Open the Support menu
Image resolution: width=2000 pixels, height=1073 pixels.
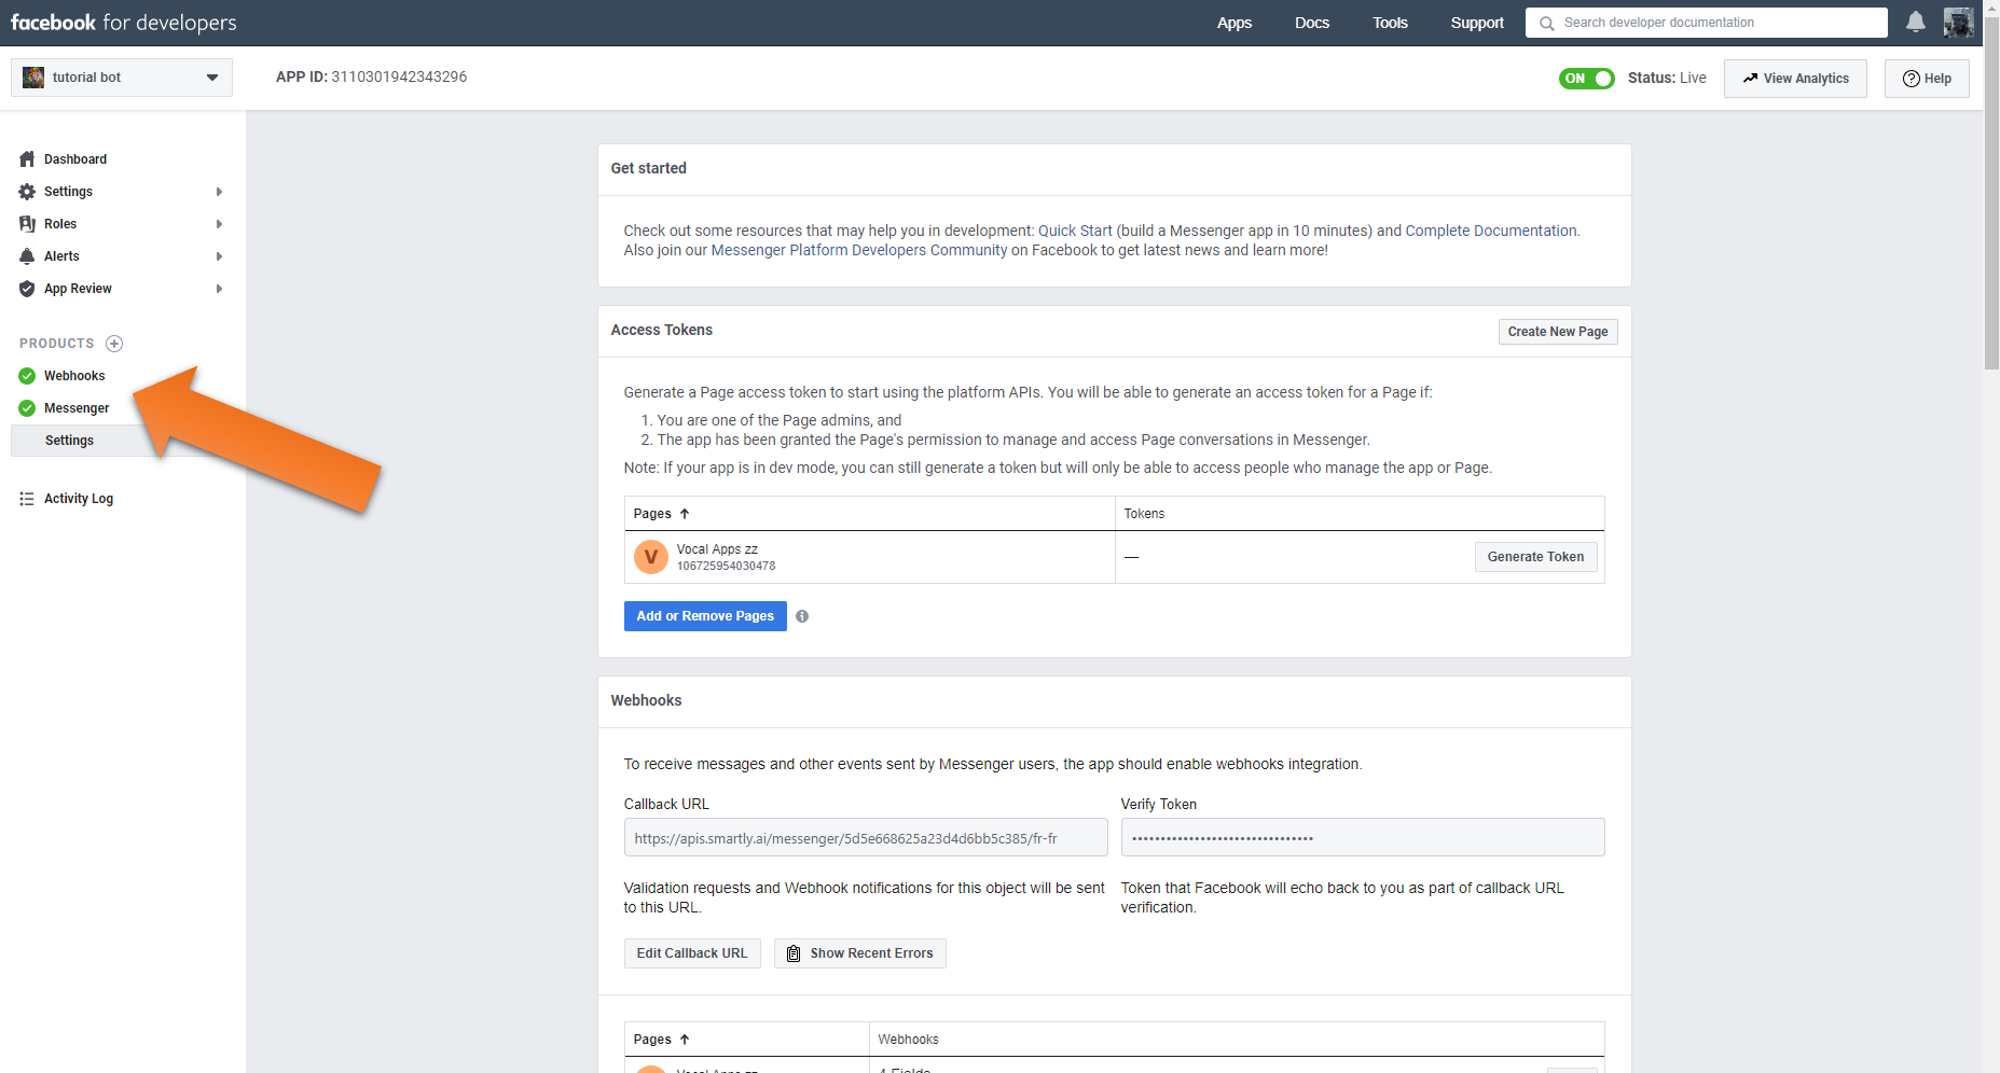tap(1477, 23)
